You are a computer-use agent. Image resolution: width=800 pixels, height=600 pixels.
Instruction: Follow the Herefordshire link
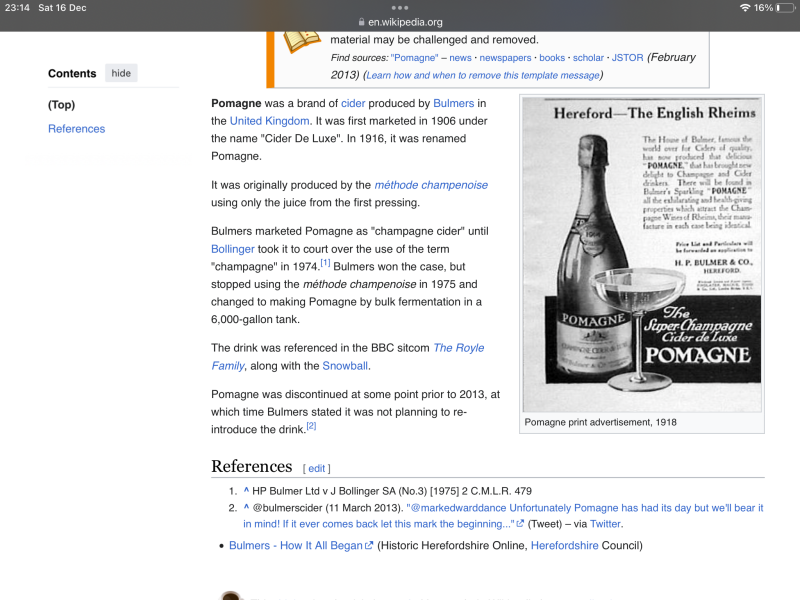pyautogui.click(x=564, y=545)
